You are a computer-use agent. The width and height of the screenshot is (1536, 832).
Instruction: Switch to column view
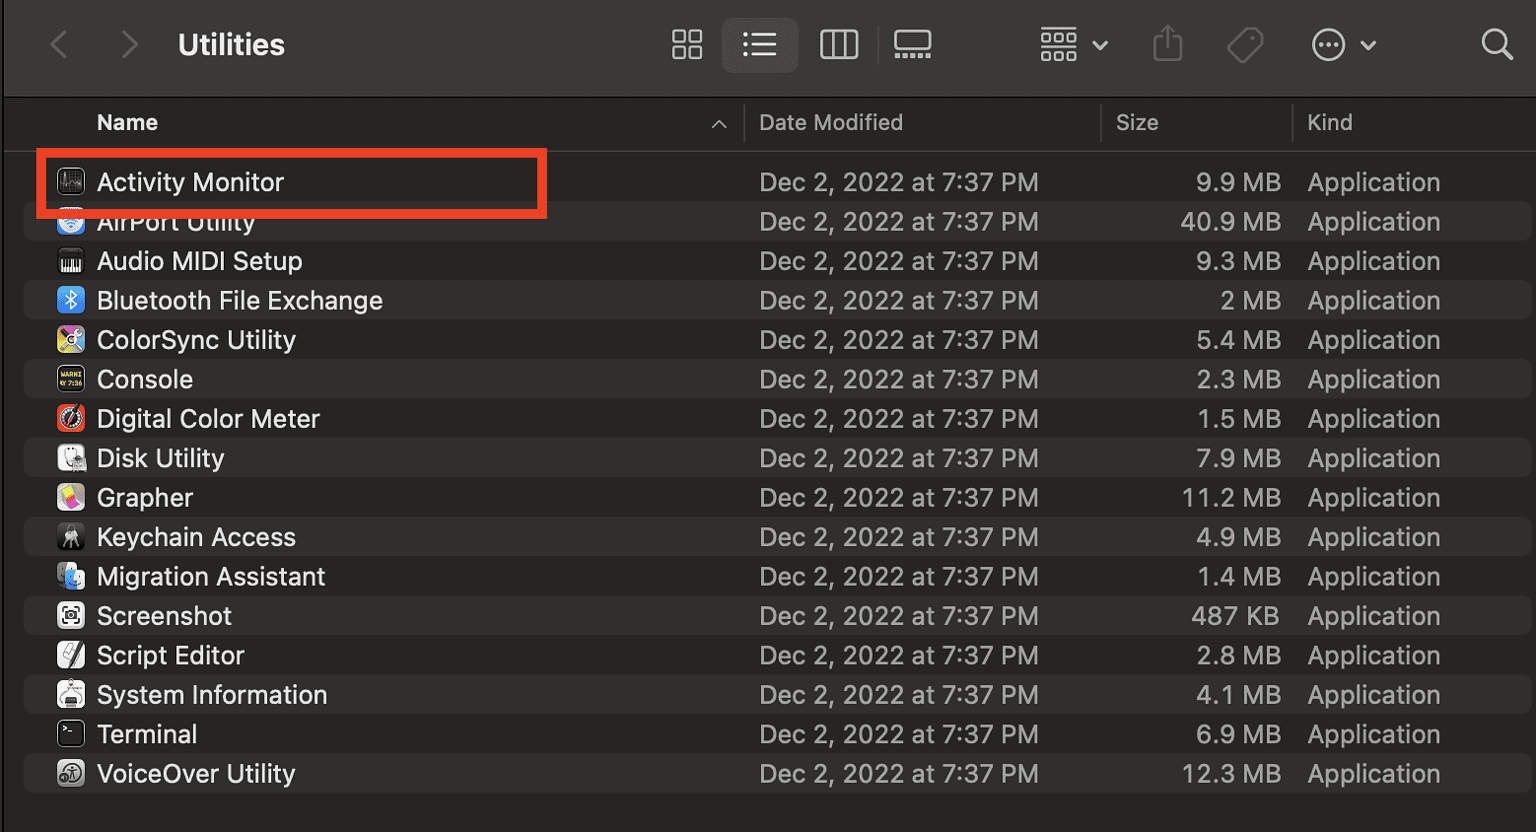[839, 45]
